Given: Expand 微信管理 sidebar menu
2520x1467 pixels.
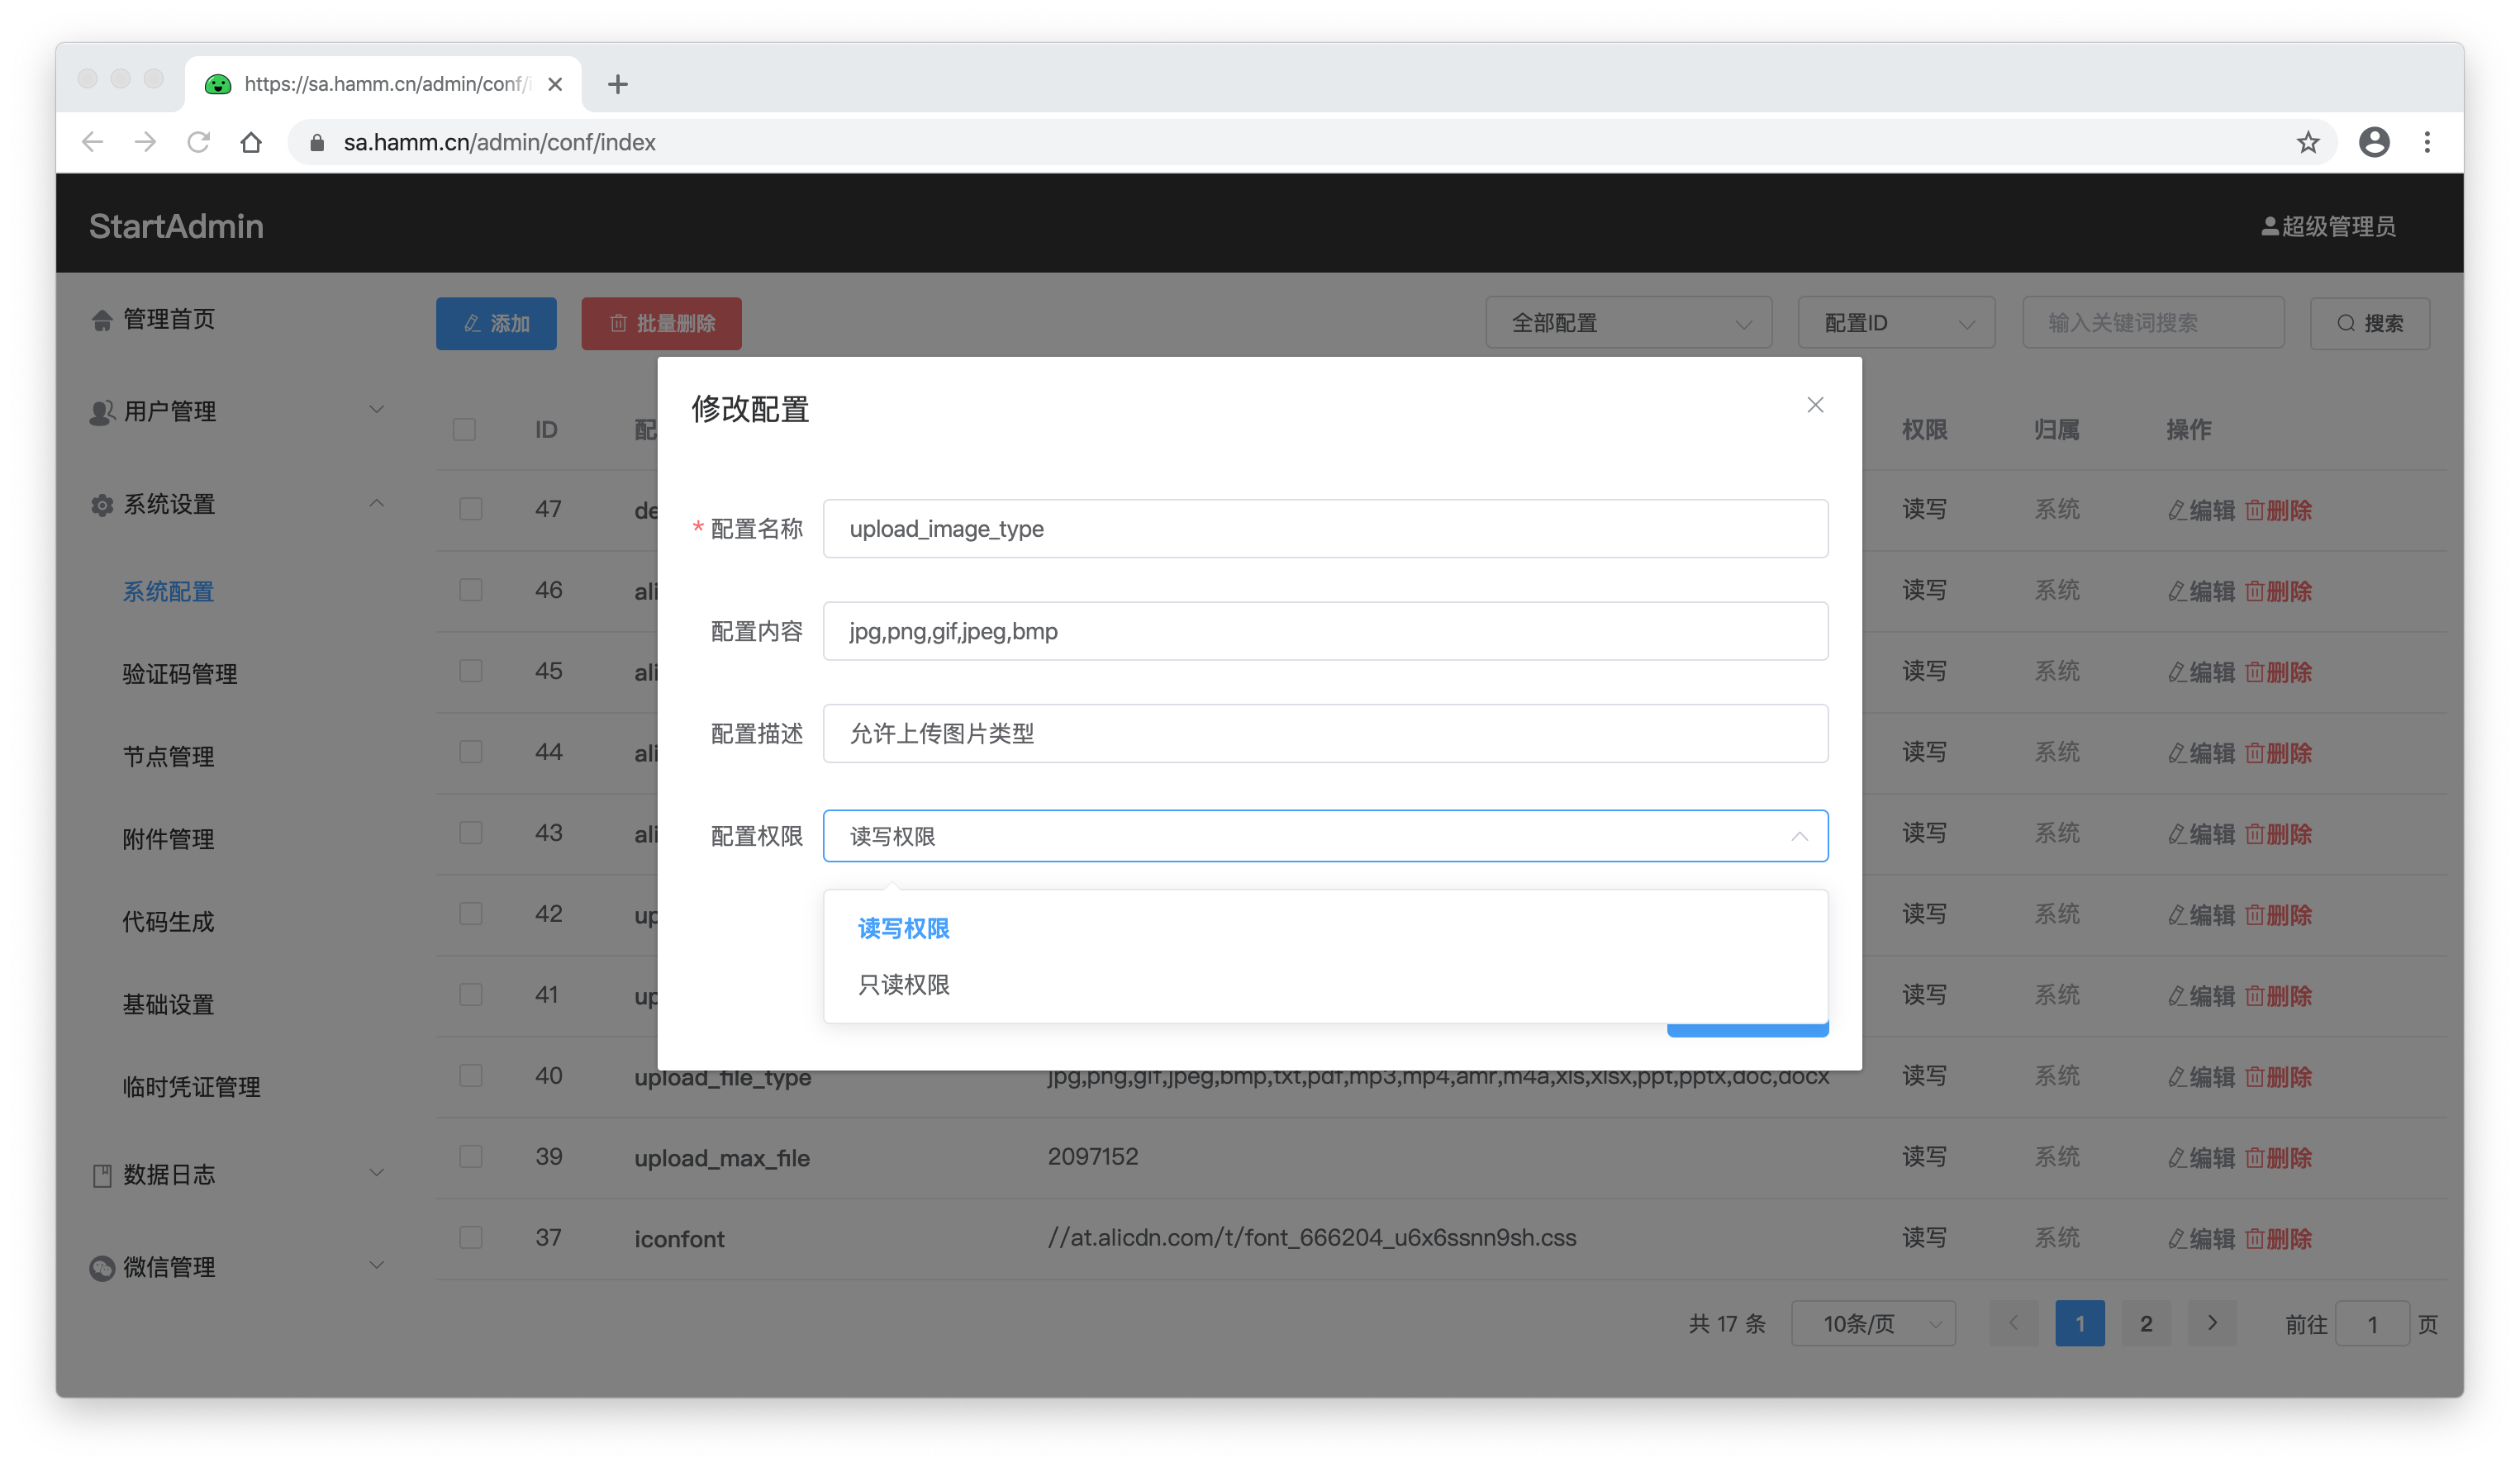Looking at the screenshot, I should (x=237, y=1267).
